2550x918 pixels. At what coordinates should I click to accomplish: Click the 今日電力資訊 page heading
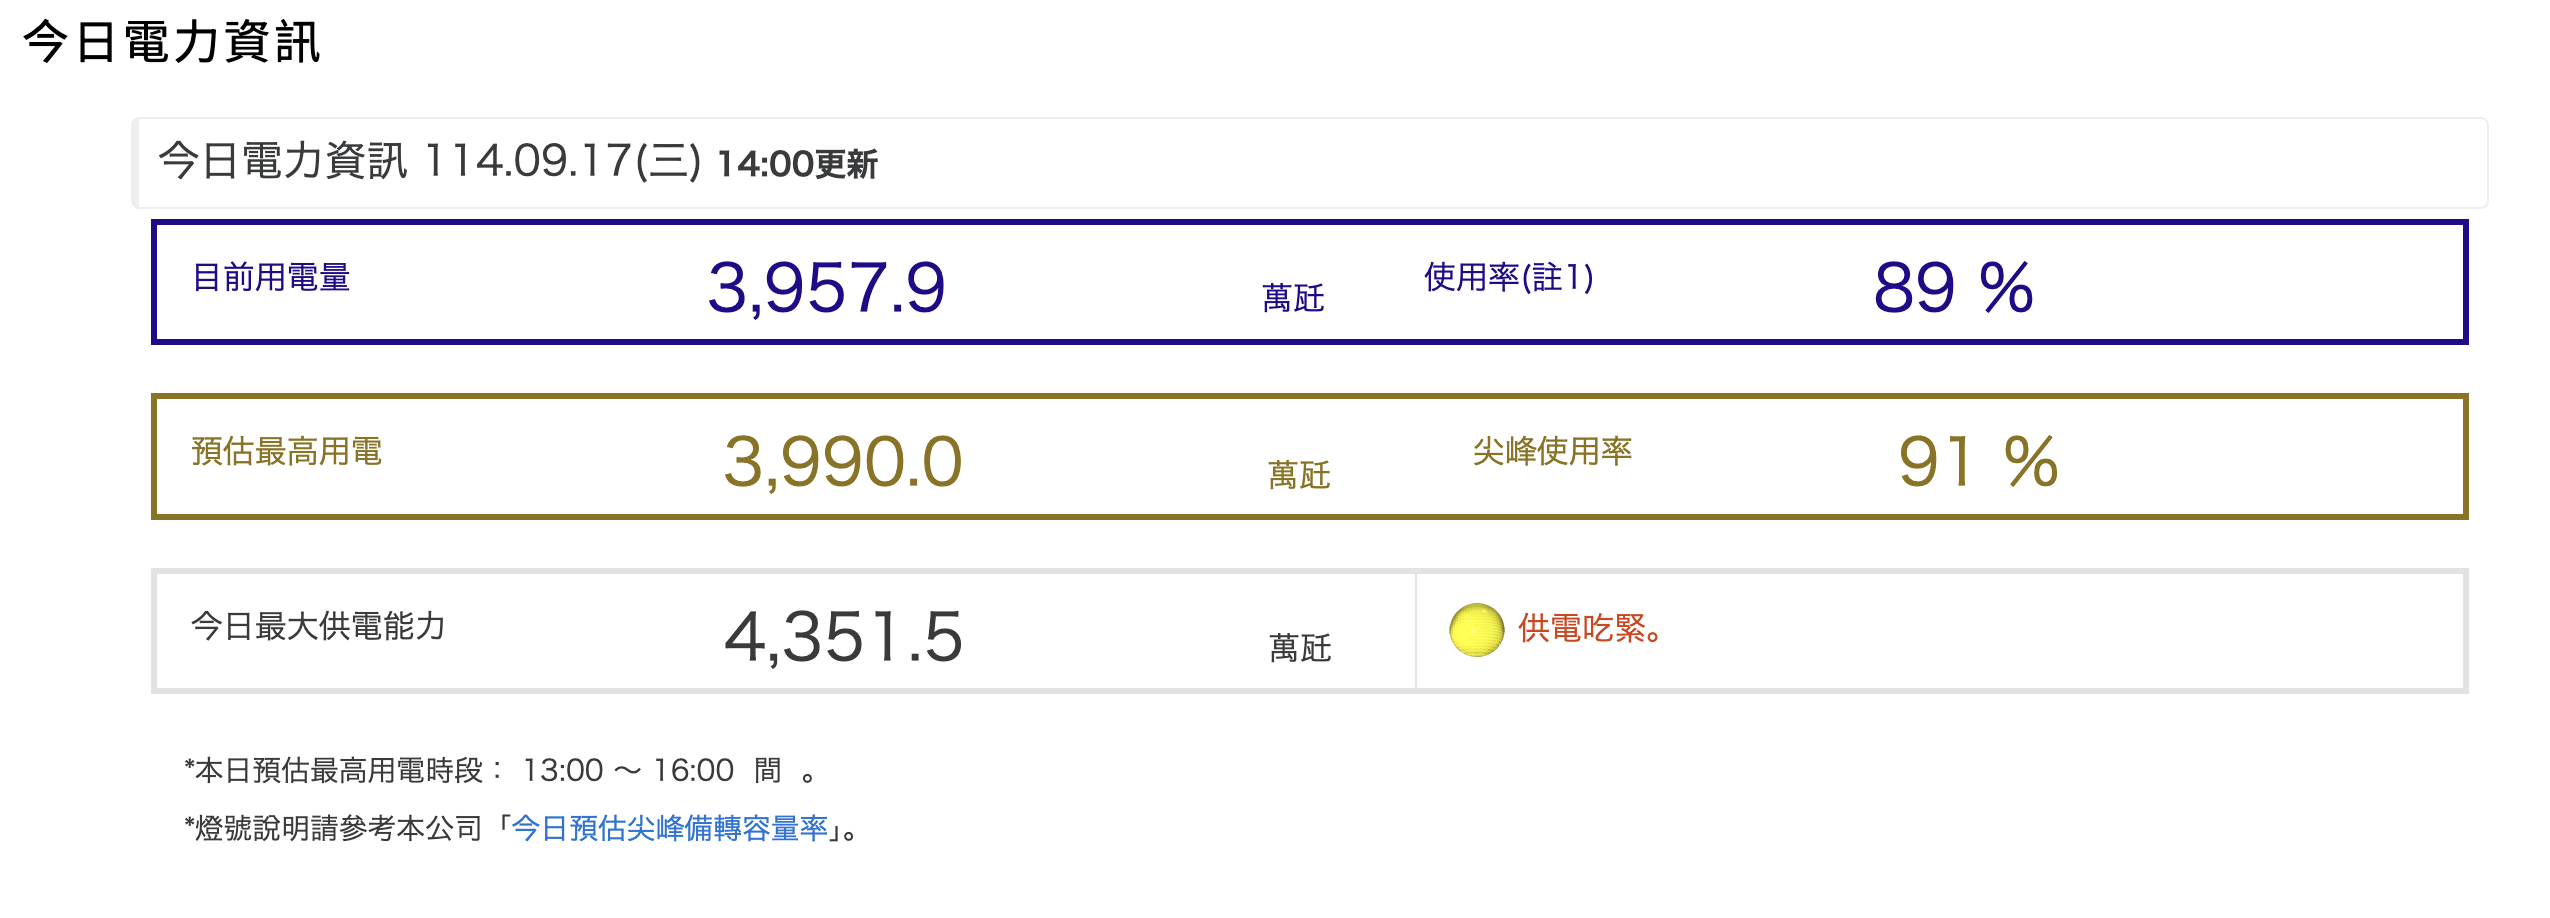pos(175,42)
